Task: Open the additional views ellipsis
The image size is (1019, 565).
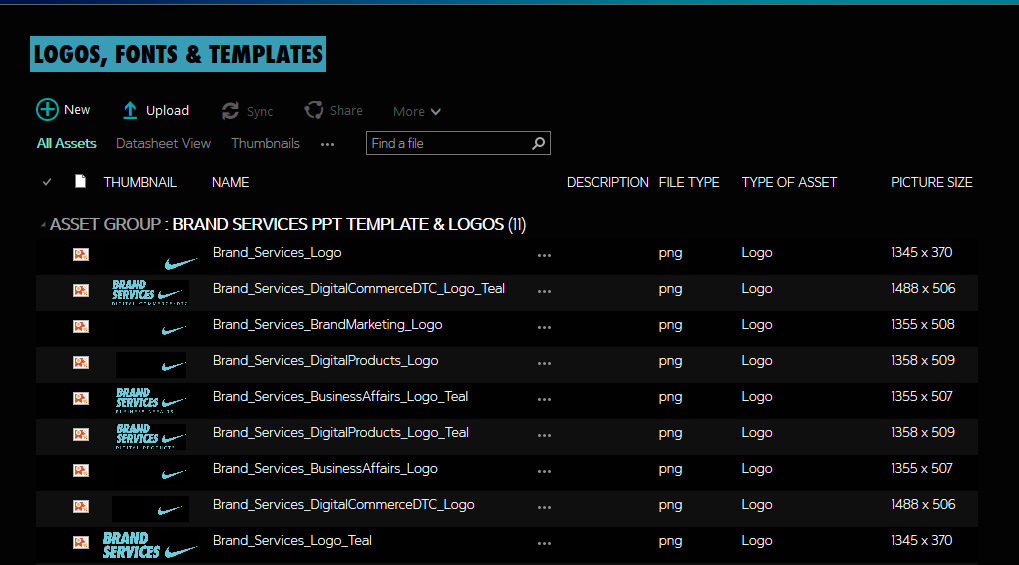Action: [328, 144]
